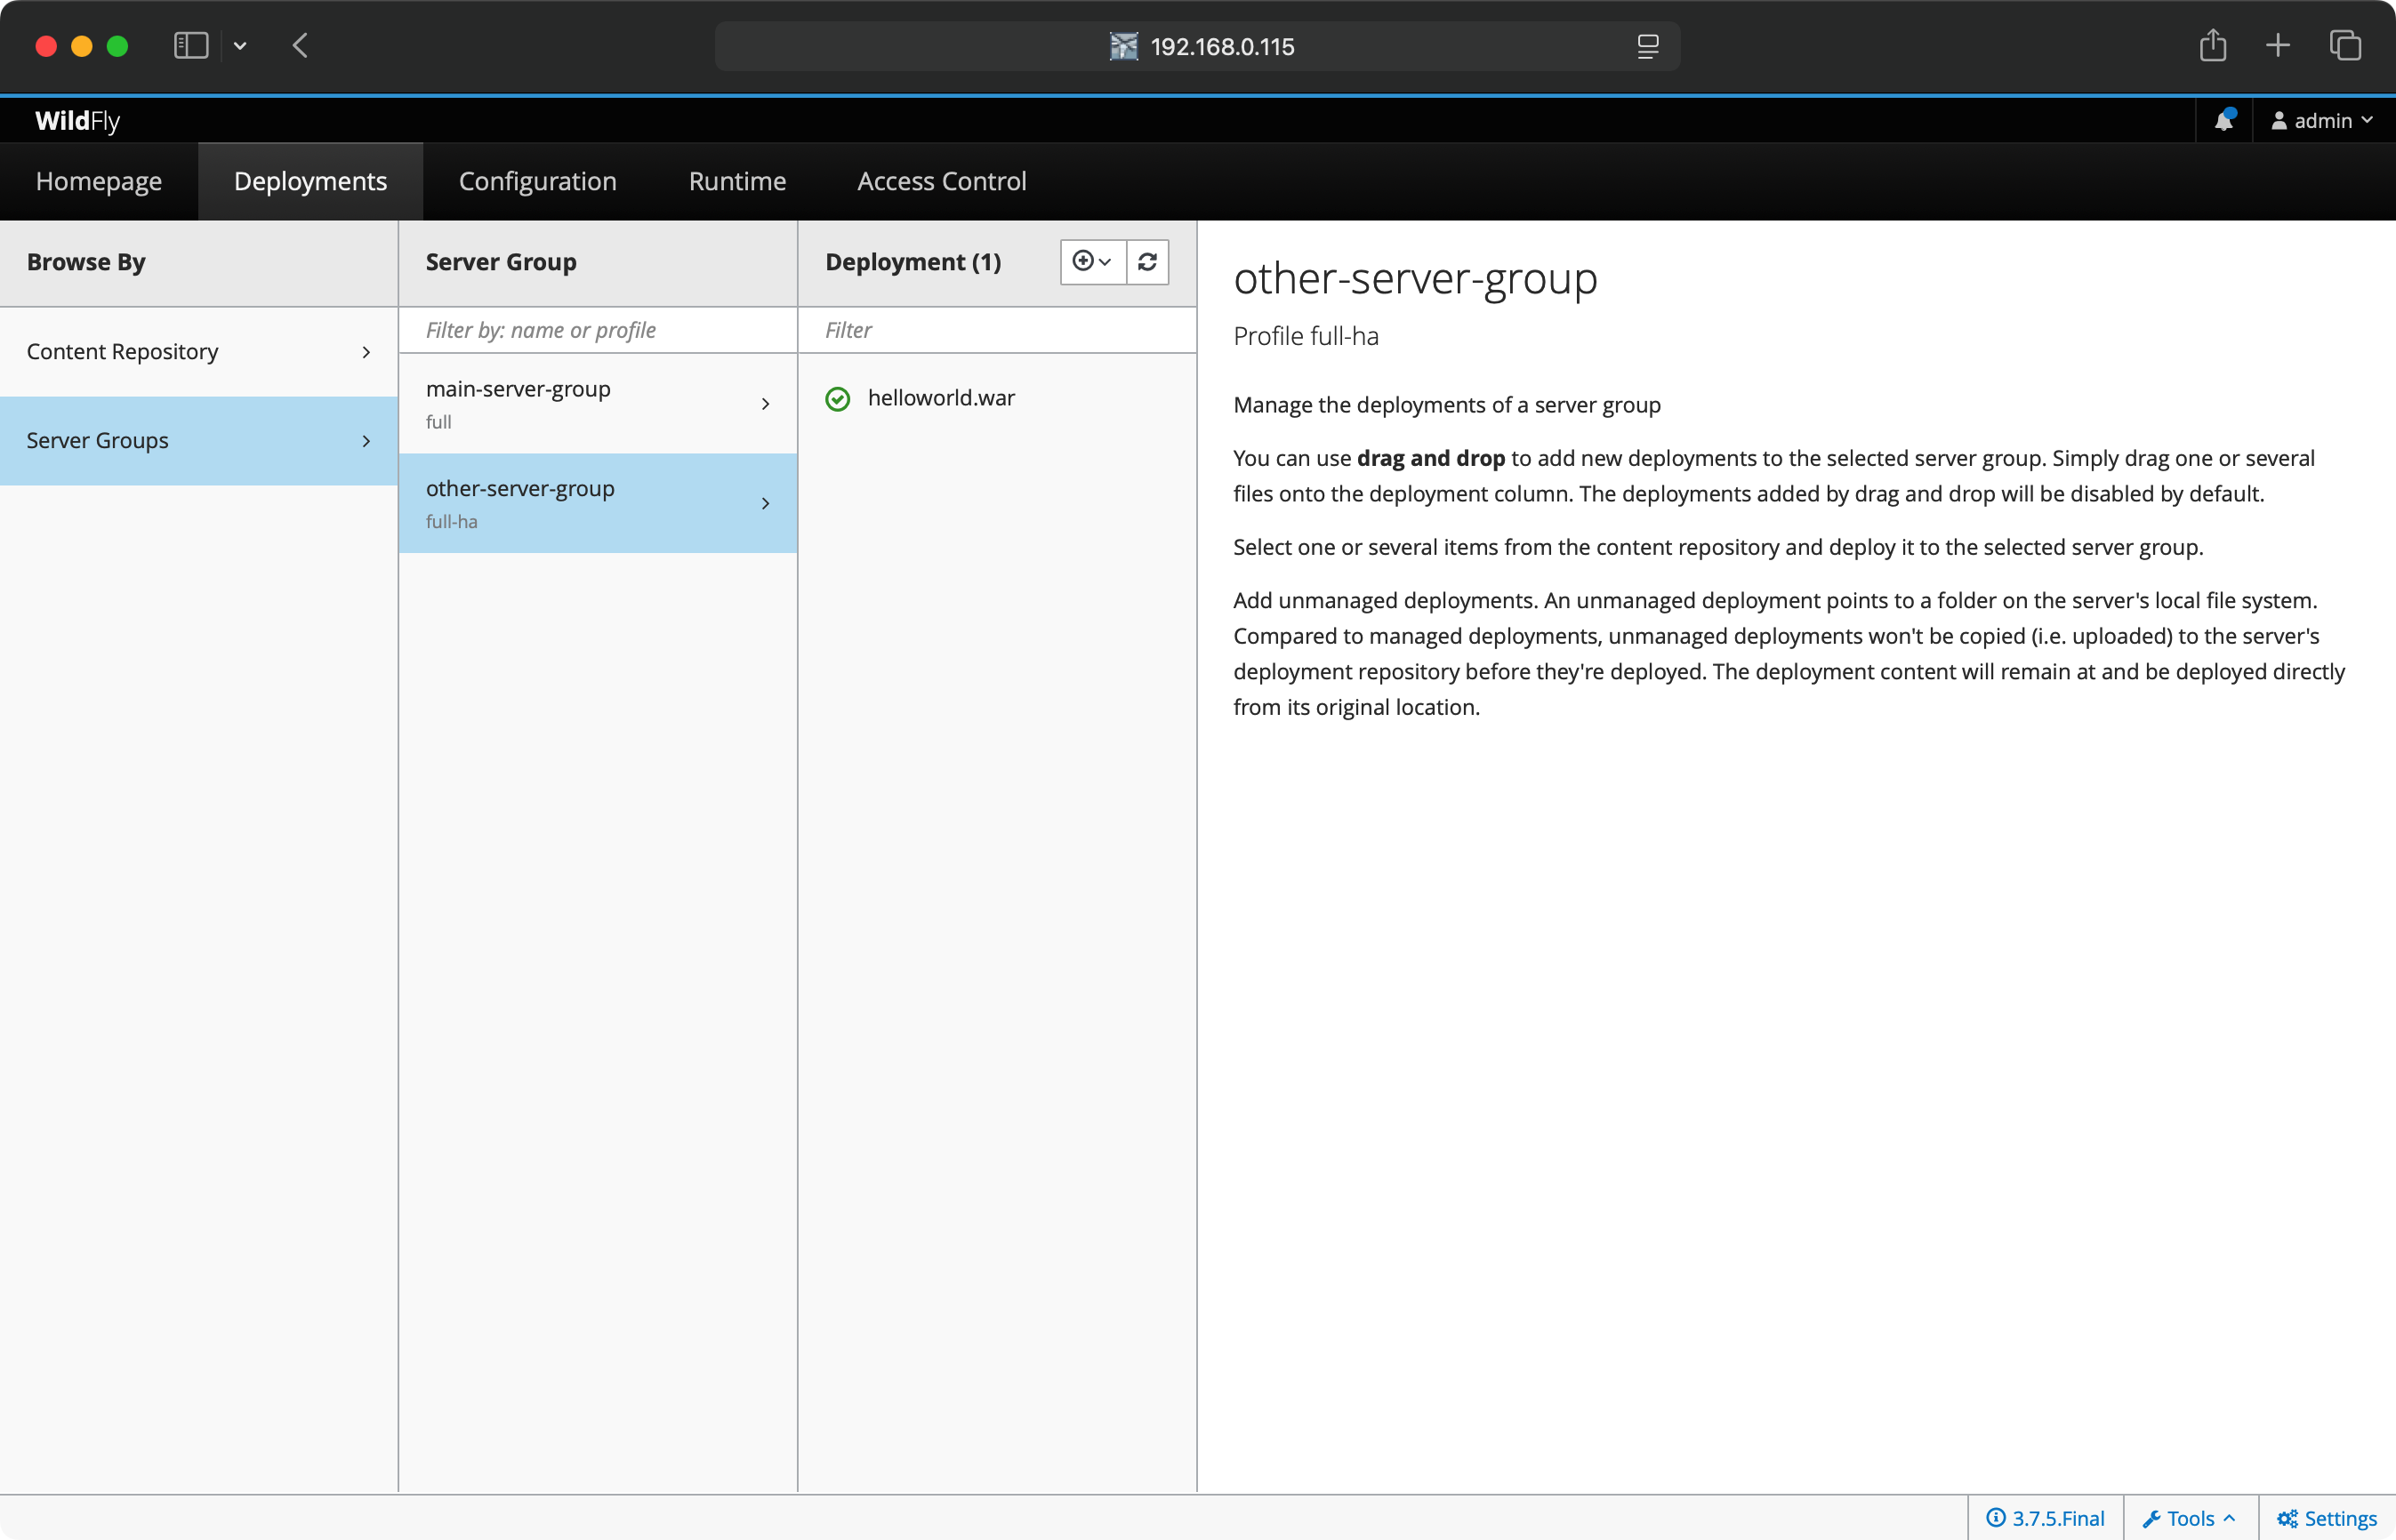This screenshot has height=1540, width=2396.
Task: Click the helloworld.war enabled status icon
Action: tap(838, 399)
